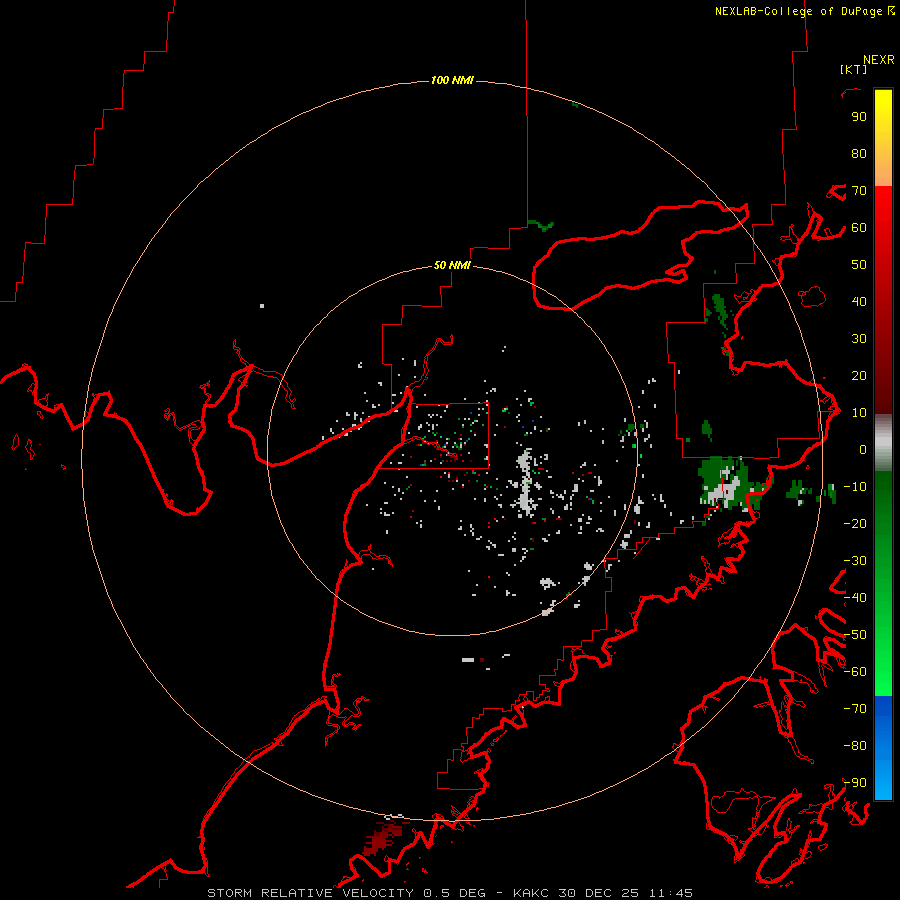The image size is (900, 900).
Task: Click the -60 value on velocity scale
Action: click(855, 672)
